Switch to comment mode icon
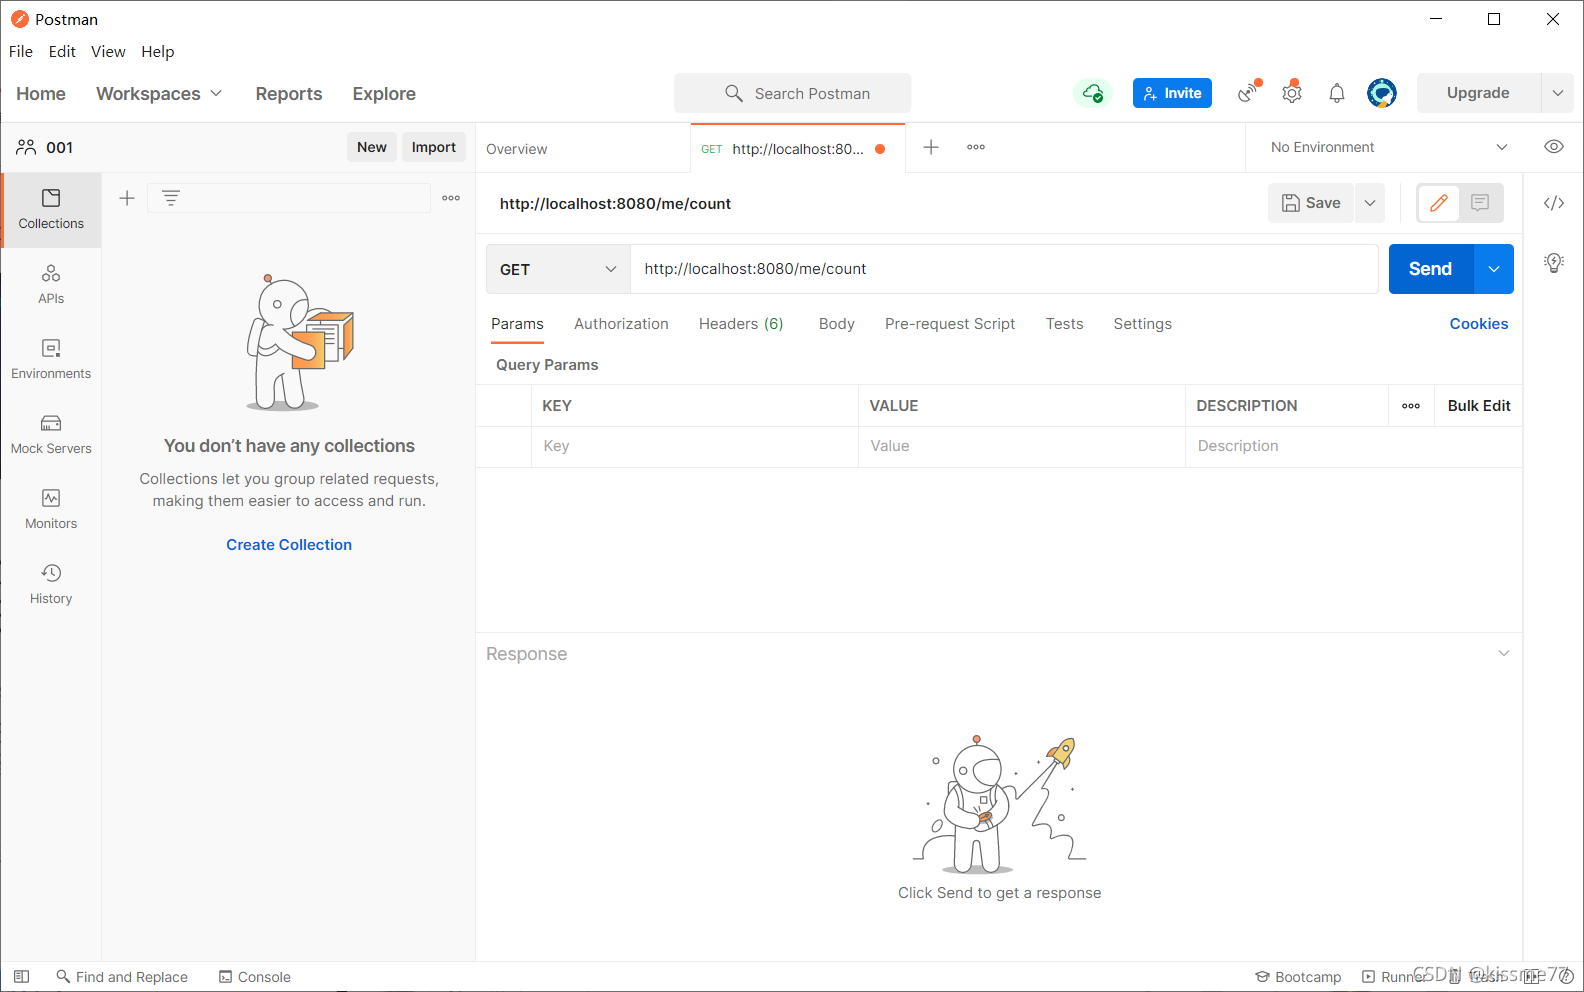 1480,203
